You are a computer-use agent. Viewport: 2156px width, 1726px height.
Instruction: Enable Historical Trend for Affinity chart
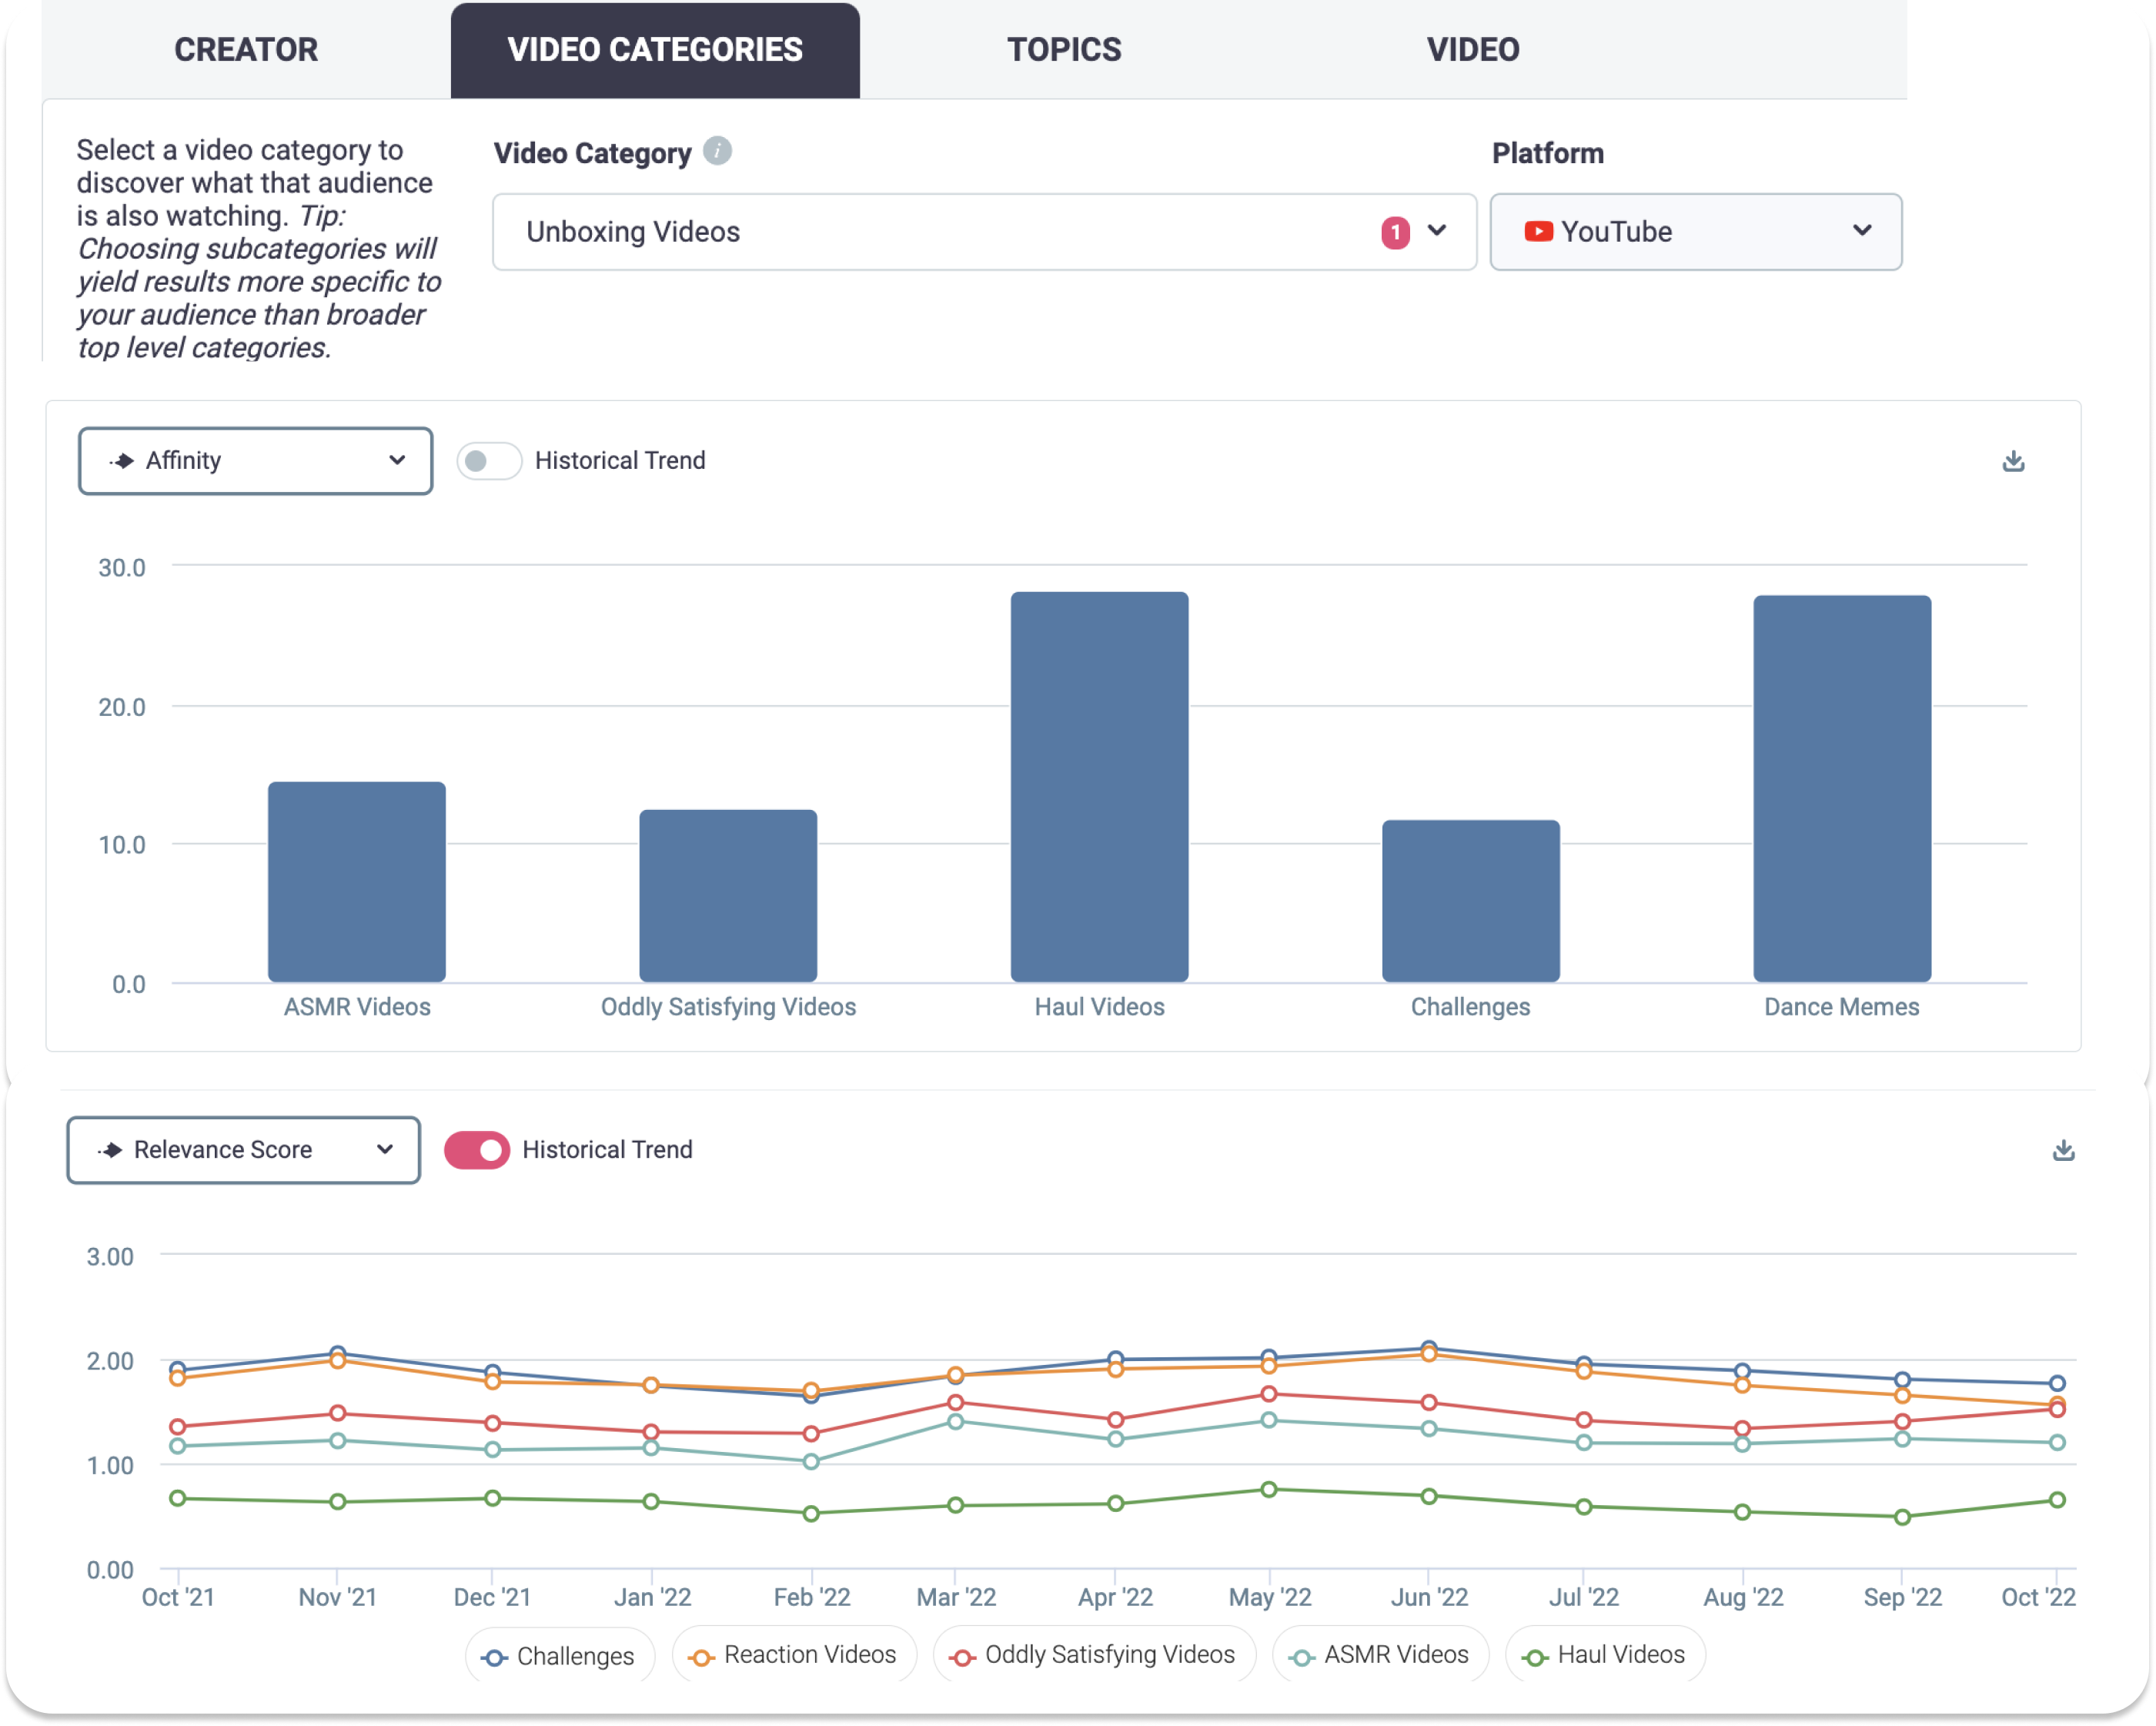pos(489,461)
